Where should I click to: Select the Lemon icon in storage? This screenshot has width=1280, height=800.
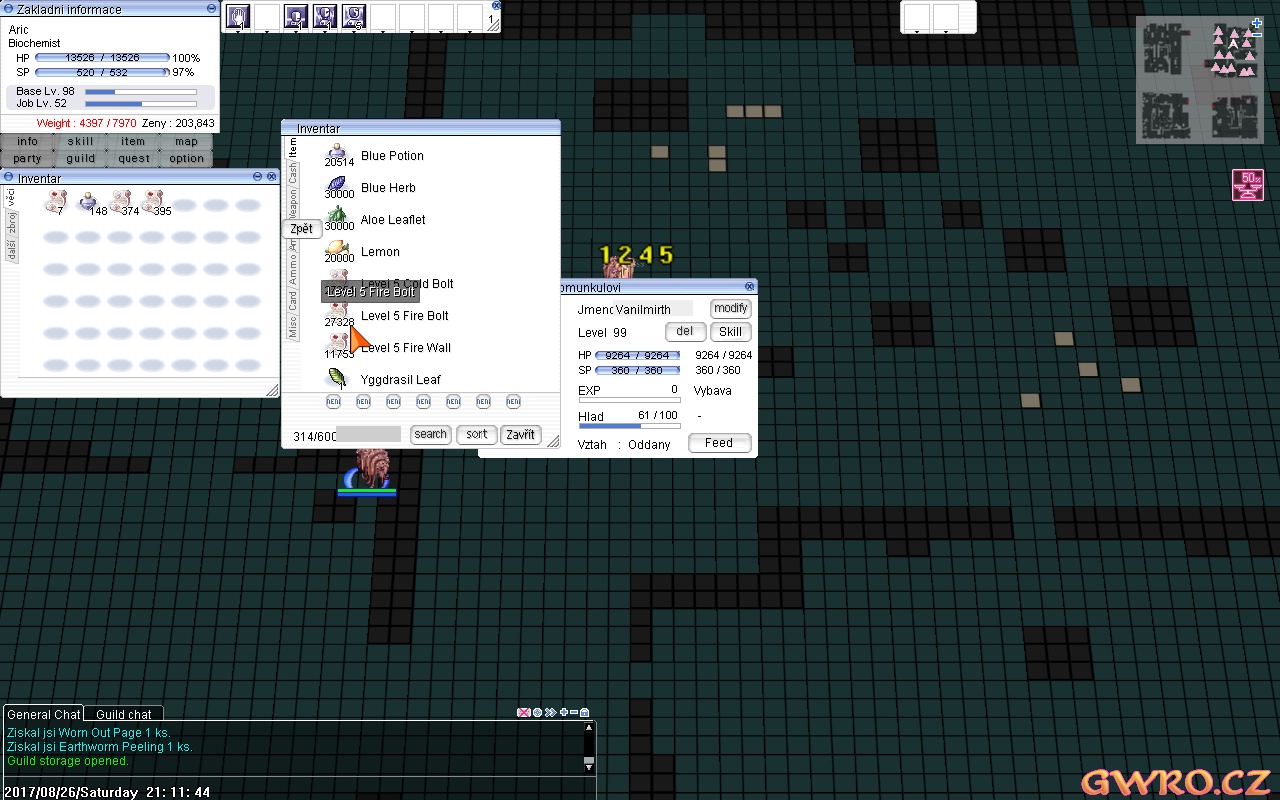[x=337, y=249]
